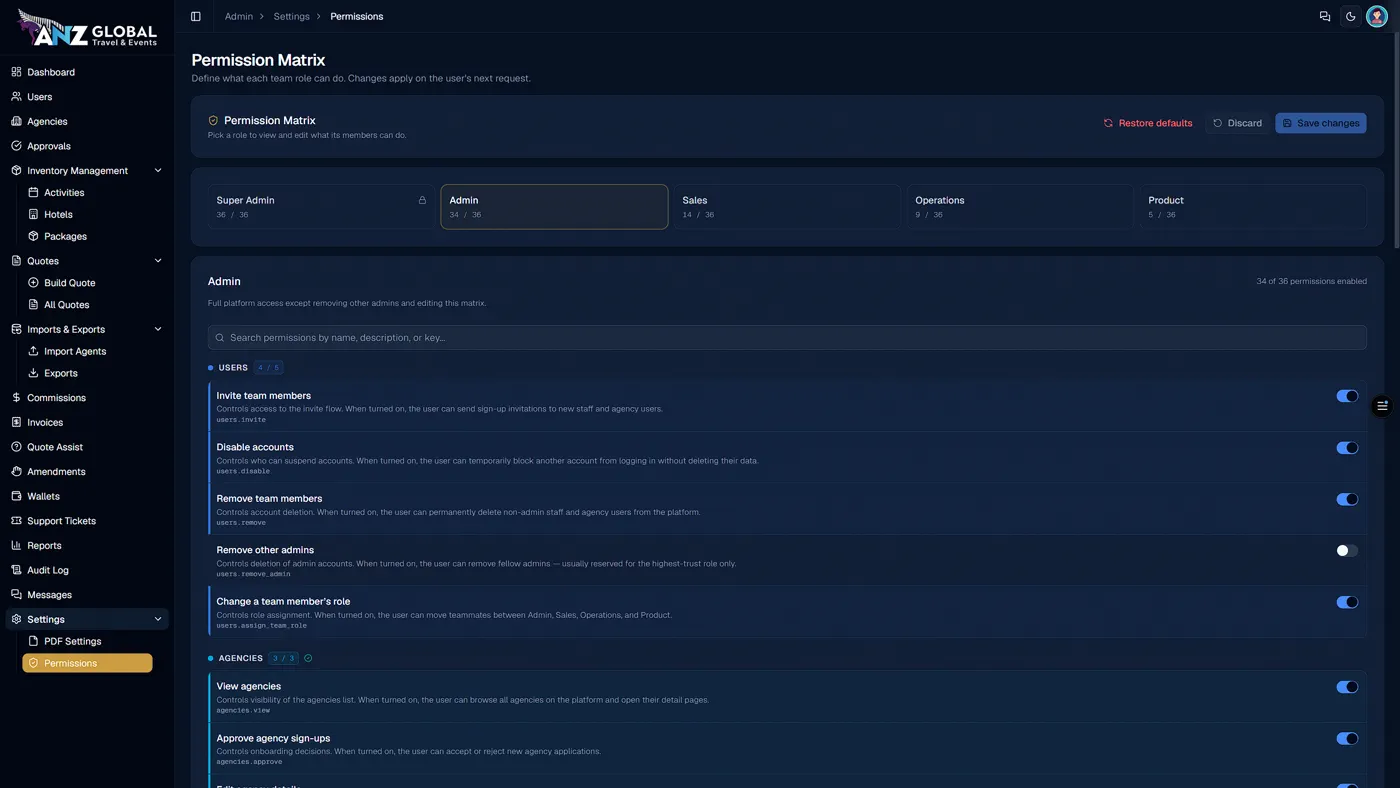1400x788 pixels.
Task: Click the Dashboard grid icon in sidebar
Action: tap(16, 72)
